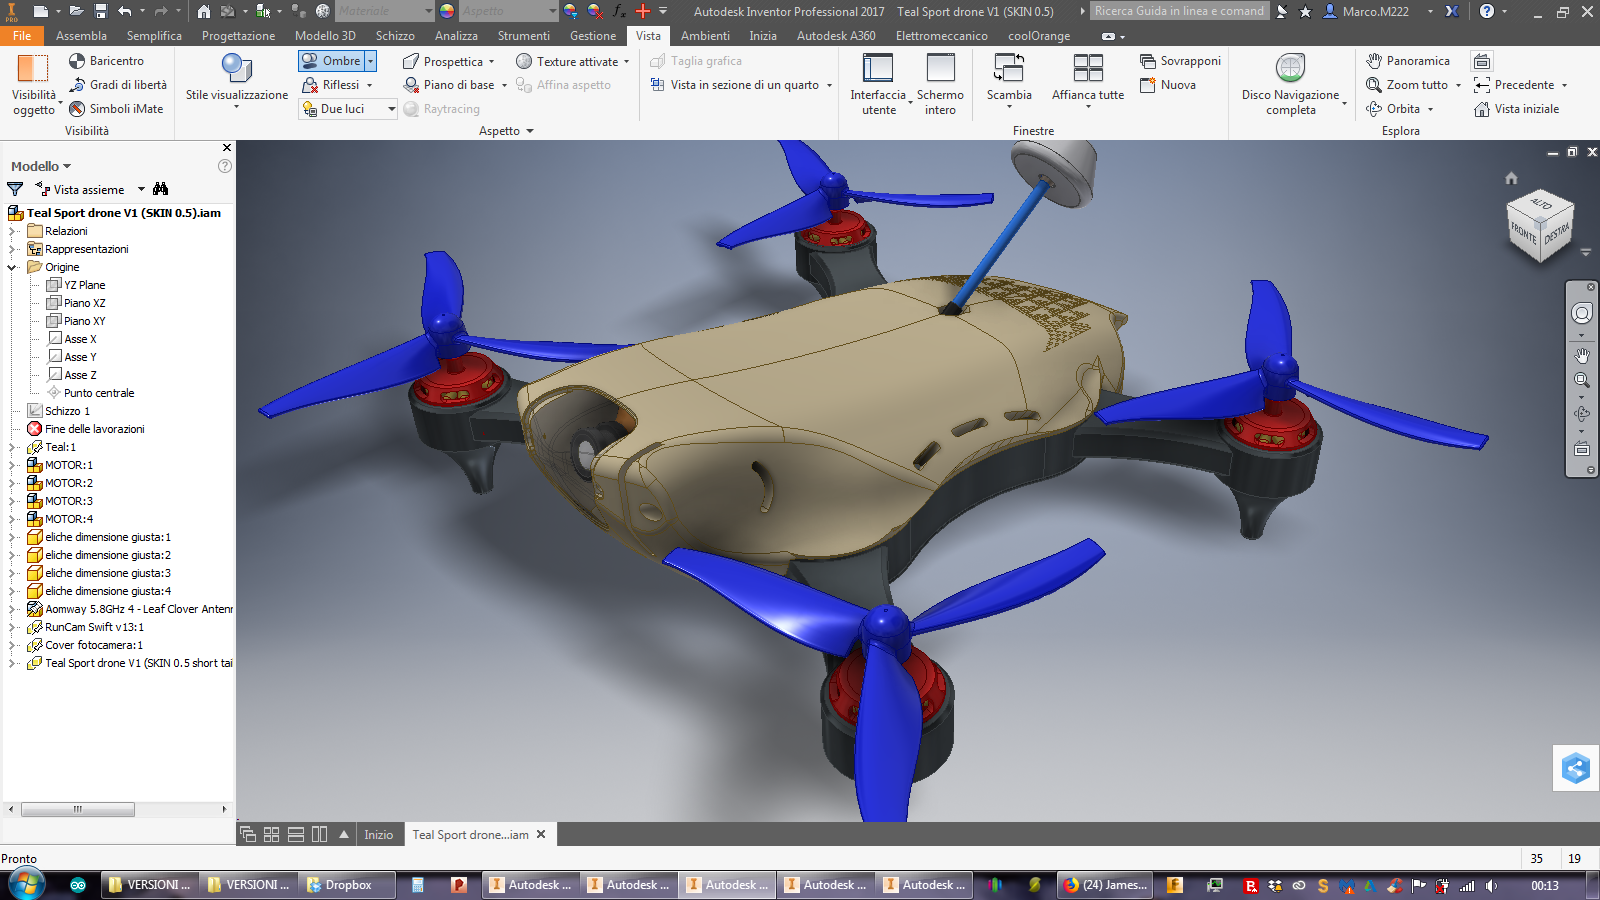
Task: Switch to Schermo intero full screen
Action: [940, 84]
